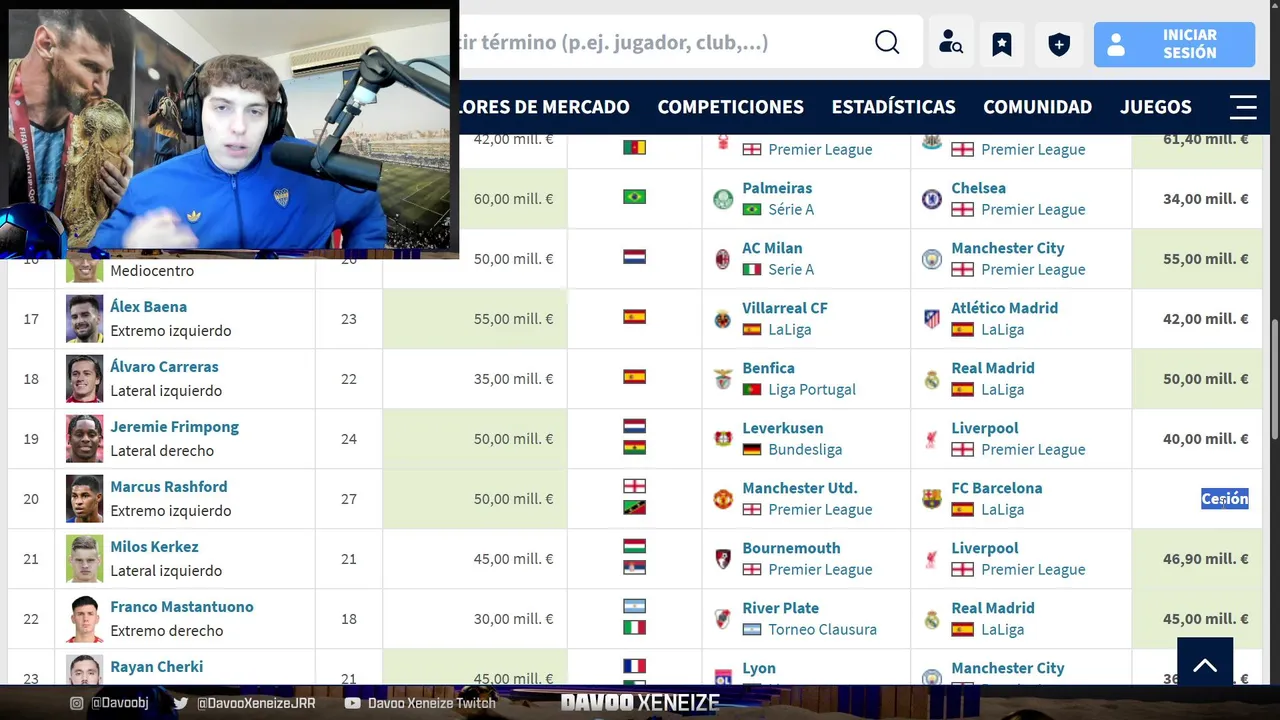Open the Villarreal CF club link
Image resolution: width=1280 pixels, height=720 pixels.
point(784,308)
